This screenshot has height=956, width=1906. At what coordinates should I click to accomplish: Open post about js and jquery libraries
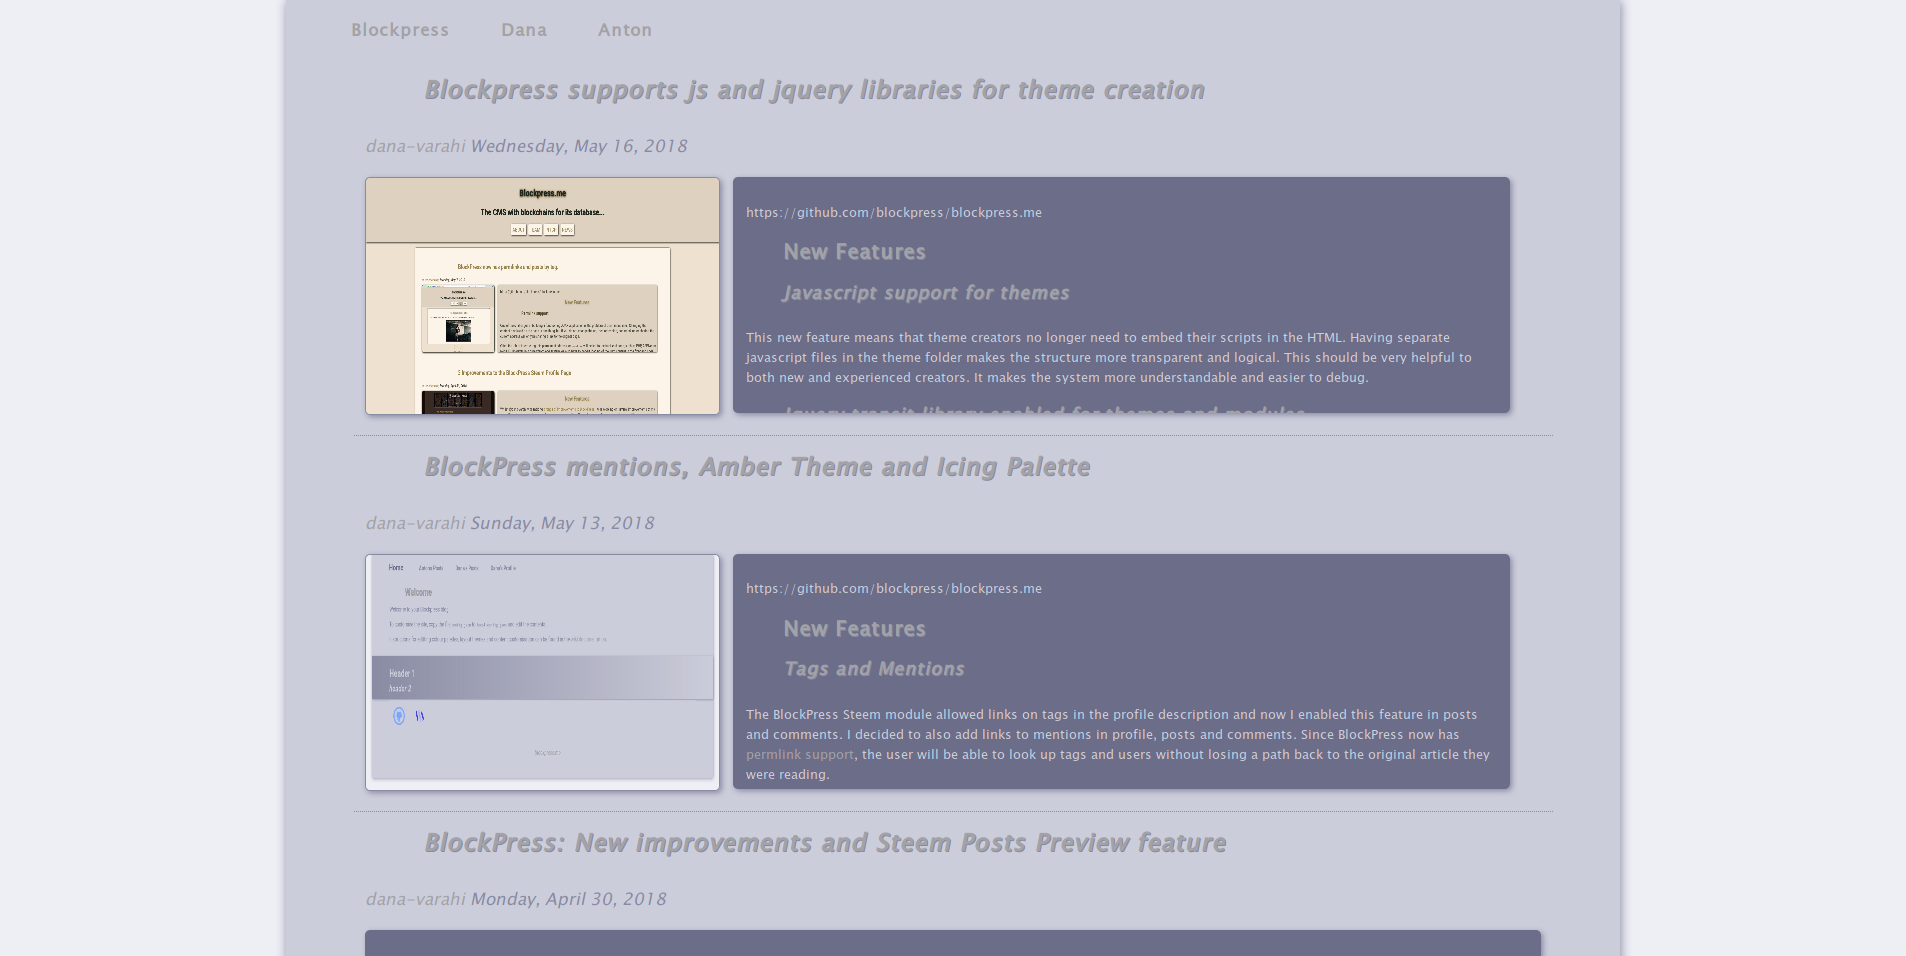point(814,90)
